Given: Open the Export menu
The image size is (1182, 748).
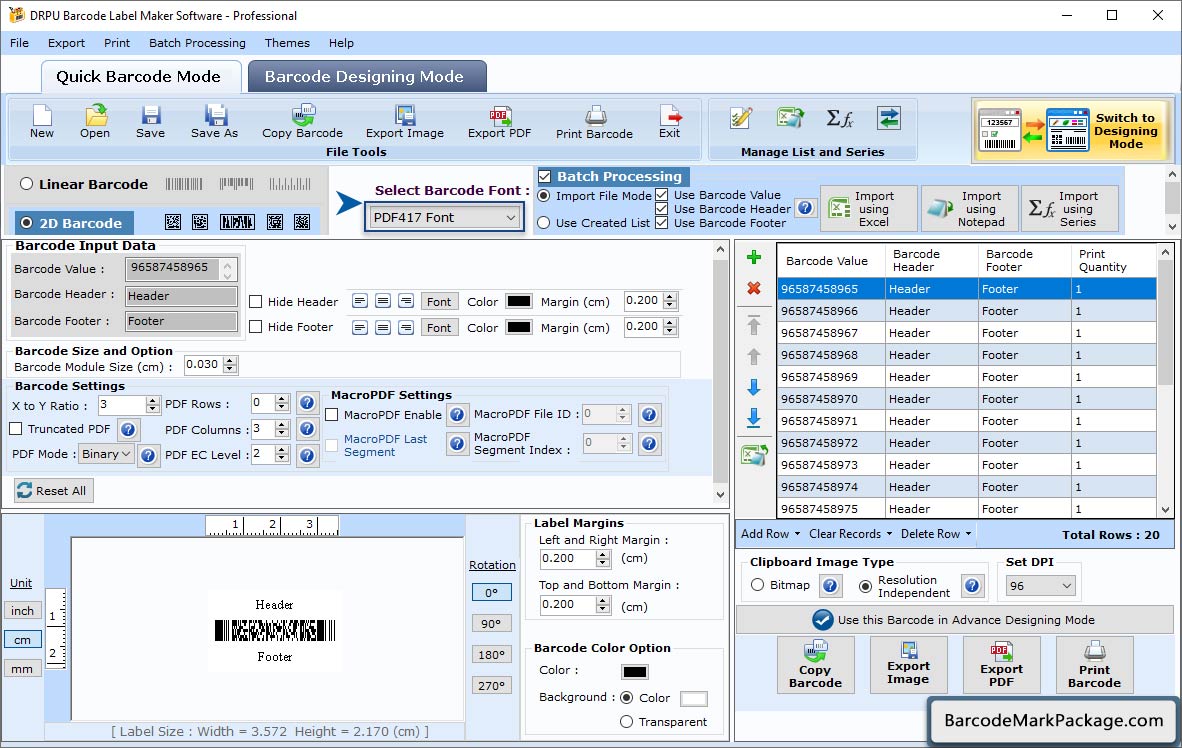Looking at the screenshot, I should coord(66,43).
